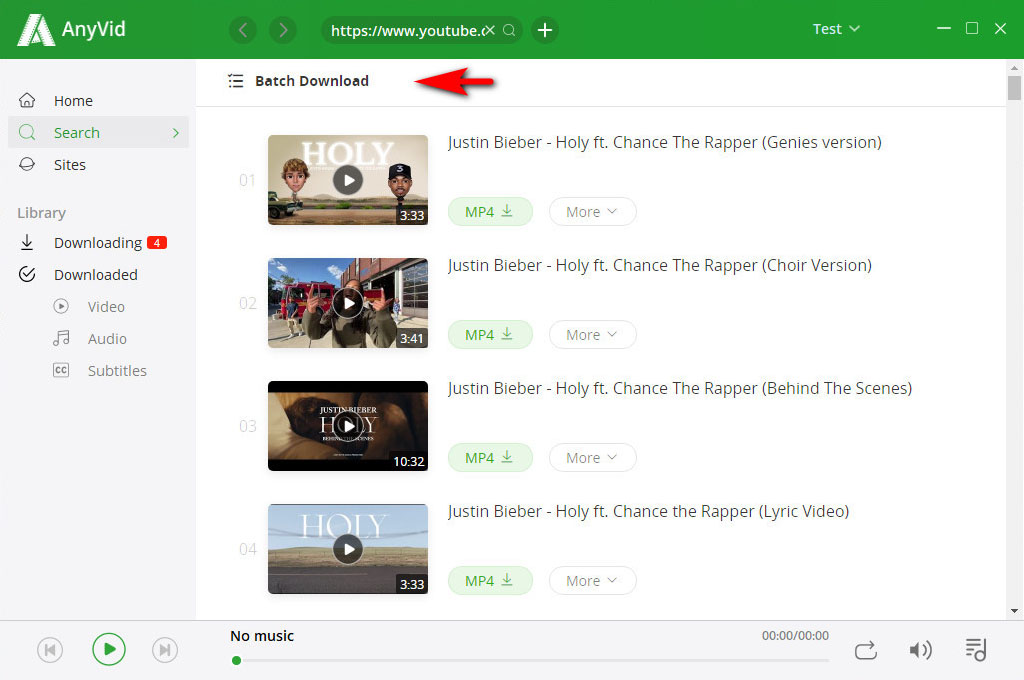
Task: Open the Test account dropdown
Action: tap(836, 29)
